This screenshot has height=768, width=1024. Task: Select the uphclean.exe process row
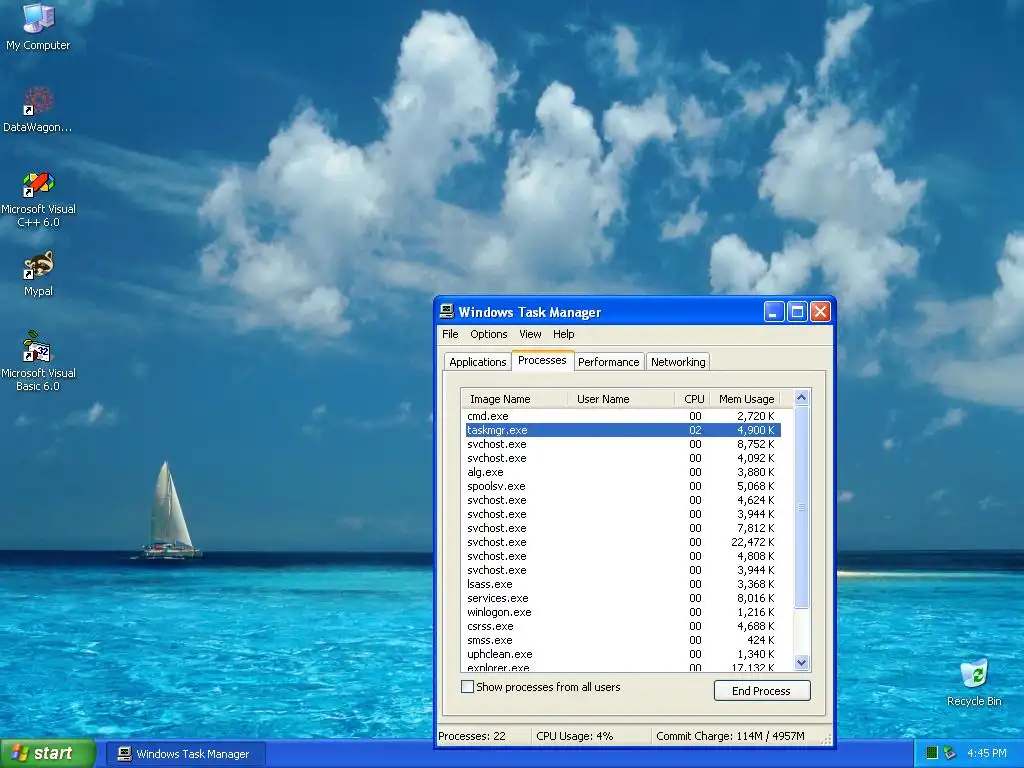623,654
